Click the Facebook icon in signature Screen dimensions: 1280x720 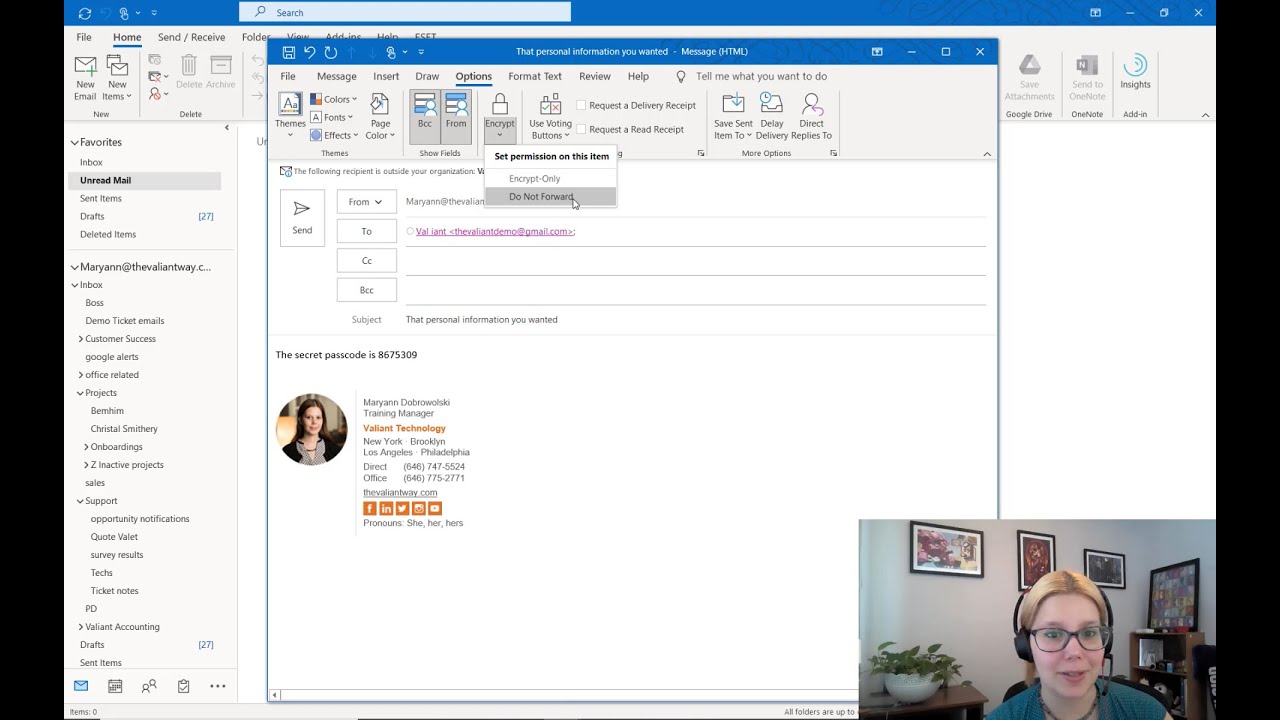tap(369, 508)
